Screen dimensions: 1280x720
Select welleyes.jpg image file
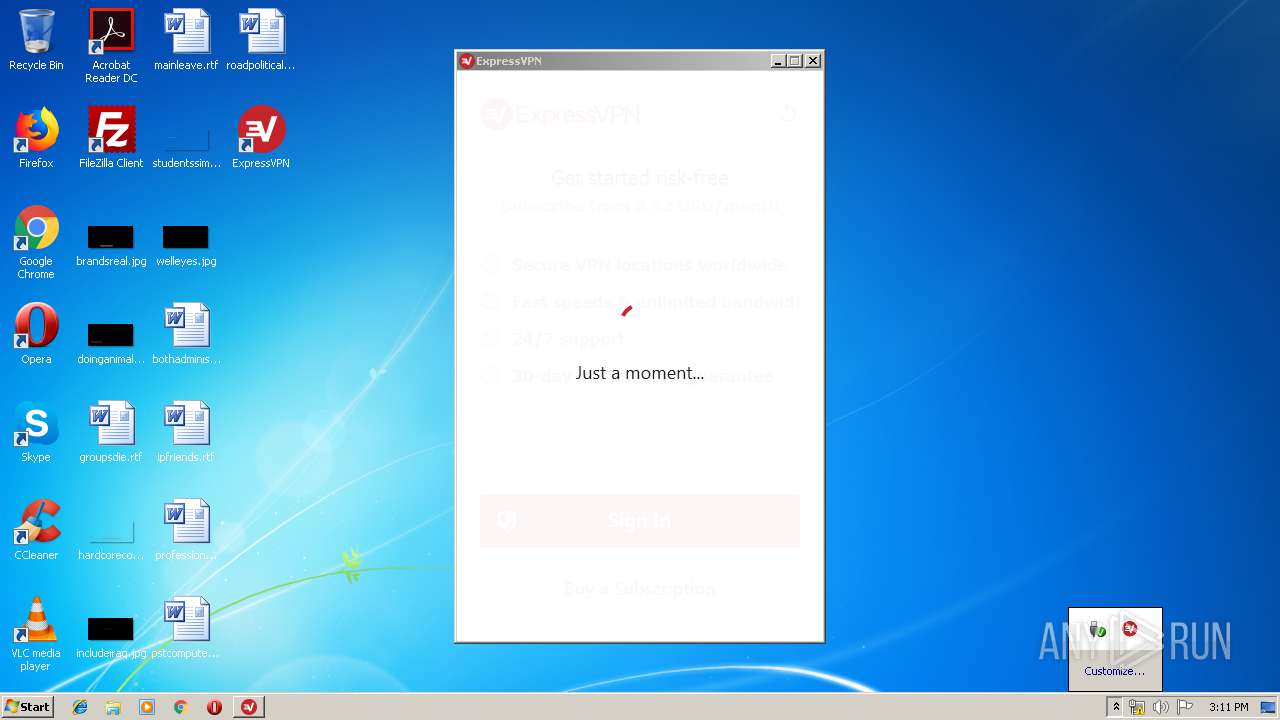coord(186,245)
